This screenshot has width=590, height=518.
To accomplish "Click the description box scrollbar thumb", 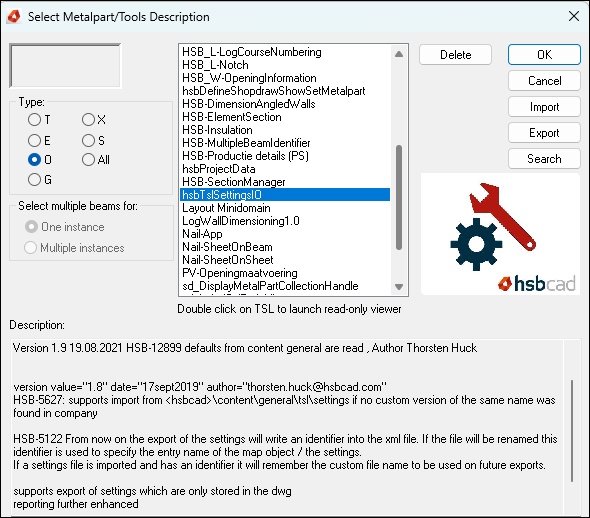I will point(572,431).
